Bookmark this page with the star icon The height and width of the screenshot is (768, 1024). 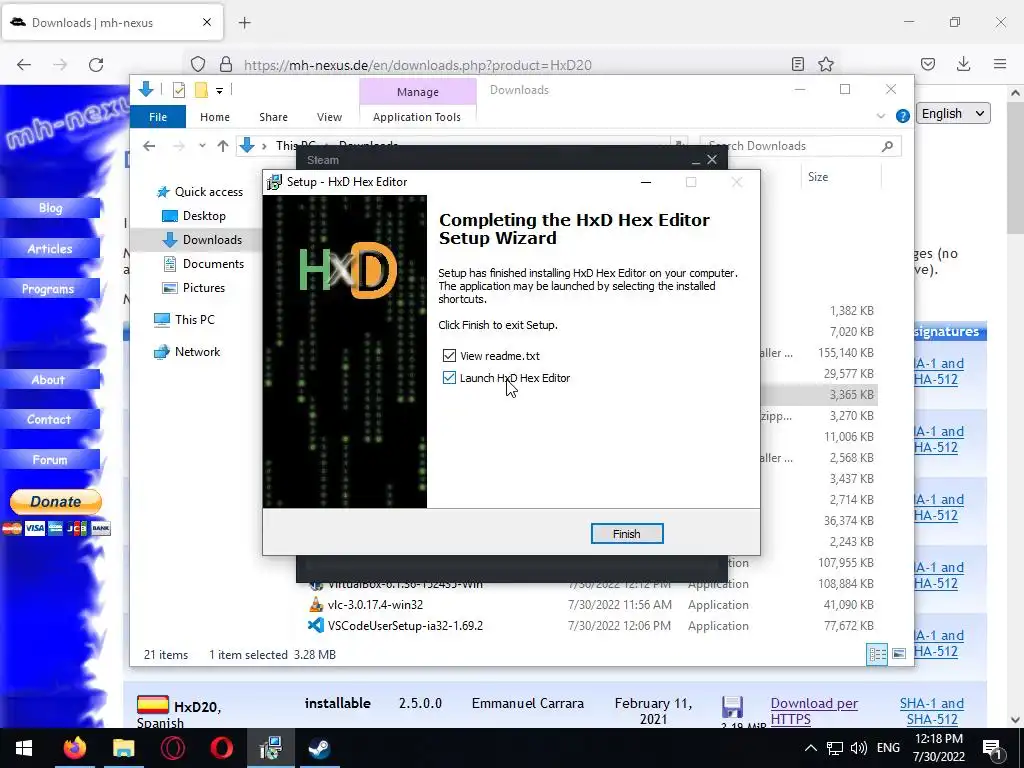pyautogui.click(x=826, y=64)
